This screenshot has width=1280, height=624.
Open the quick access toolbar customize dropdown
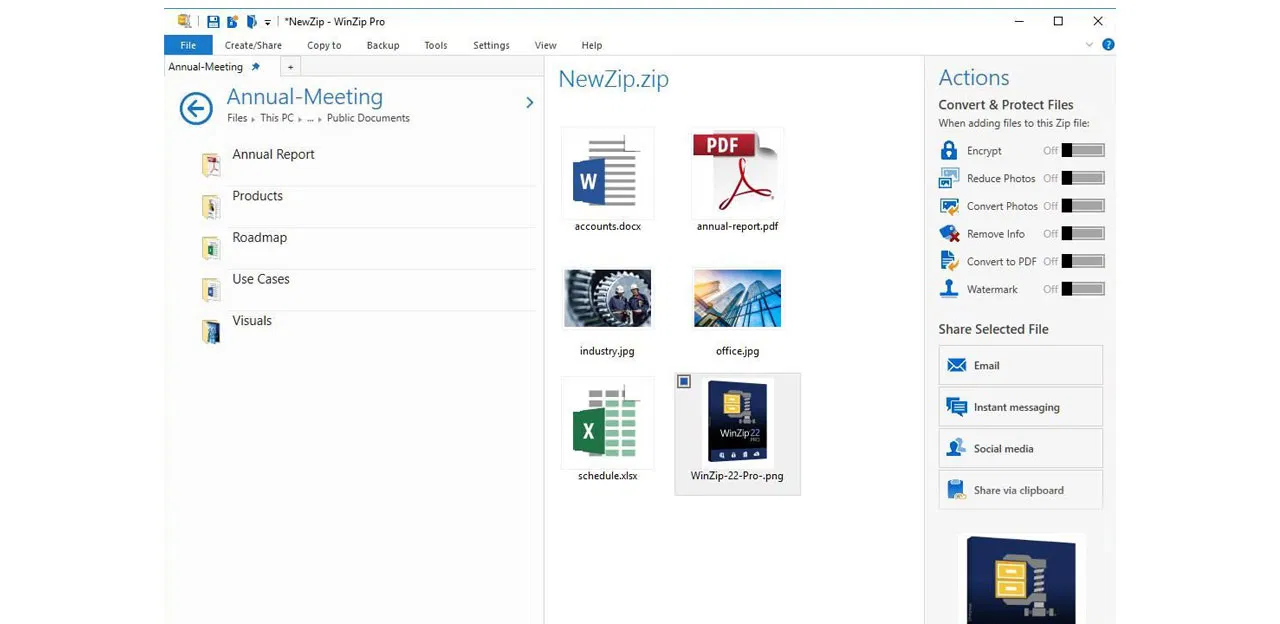[268, 22]
